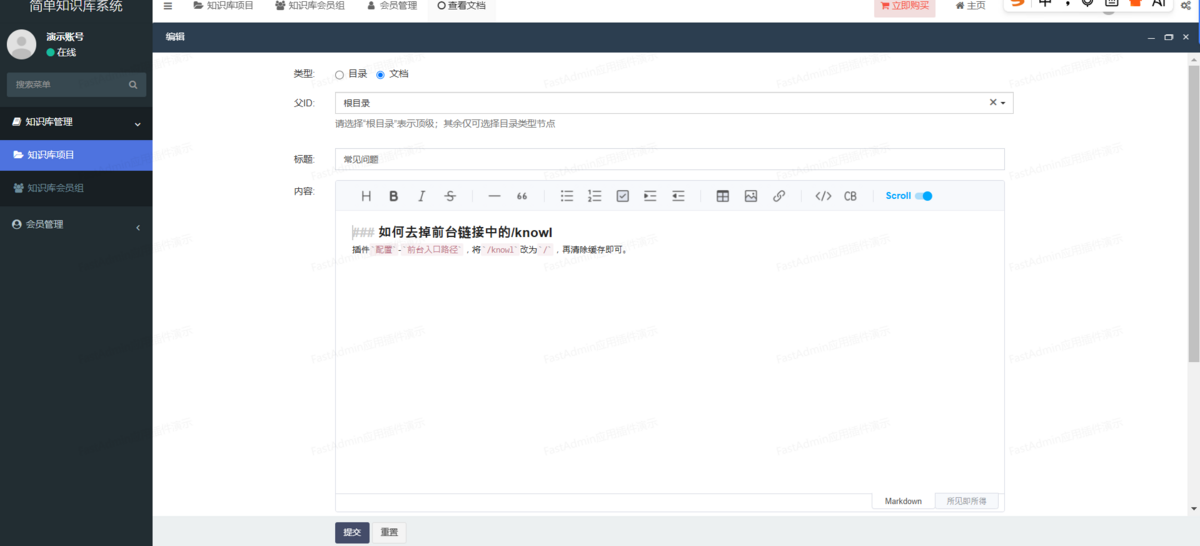The image size is (1200, 546).
Task: Minimize the 编辑 dialog window
Action: [1150, 37]
